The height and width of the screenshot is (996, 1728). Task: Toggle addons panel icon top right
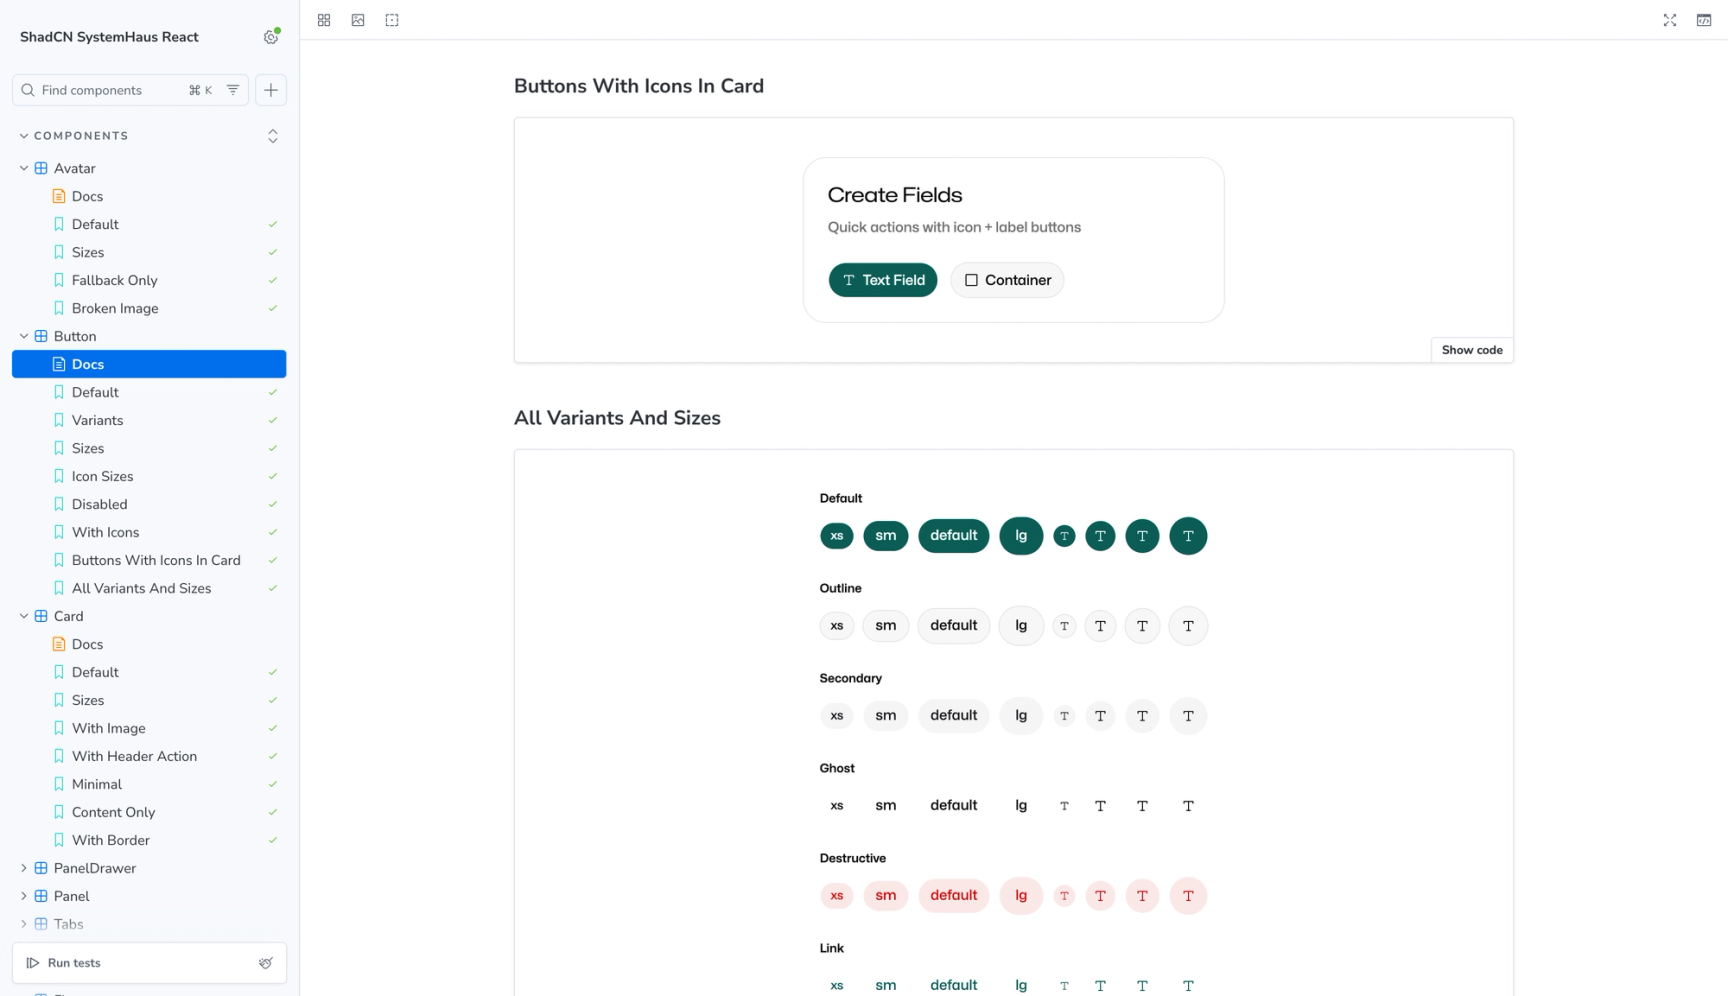click(x=1704, y=20)
